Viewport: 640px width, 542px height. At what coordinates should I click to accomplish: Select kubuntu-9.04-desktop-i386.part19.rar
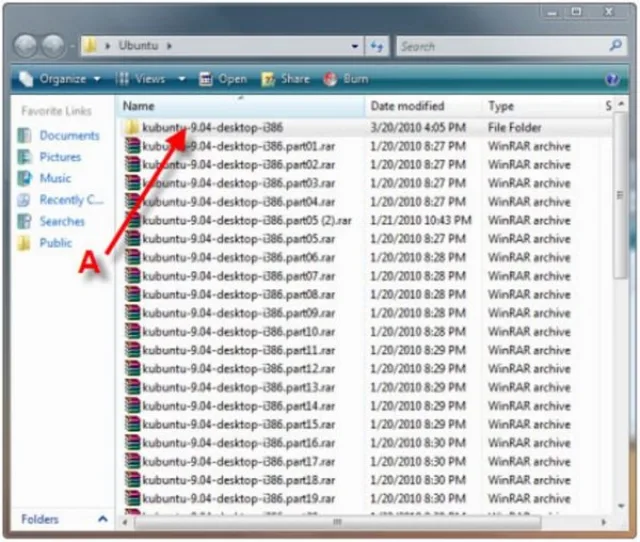pos(238,498)
